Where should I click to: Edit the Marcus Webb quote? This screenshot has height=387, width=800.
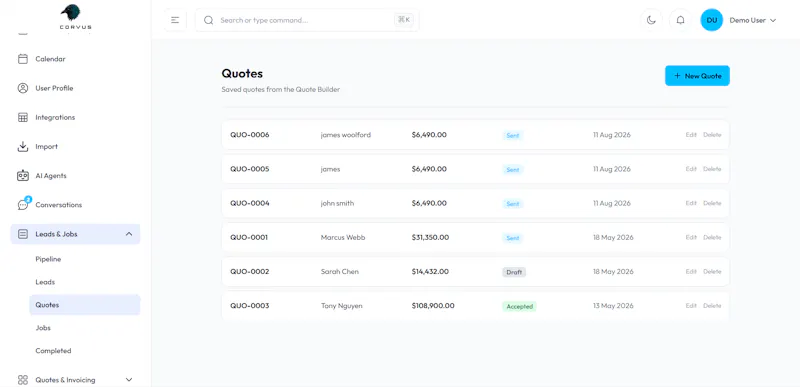(x=691, y=237)
